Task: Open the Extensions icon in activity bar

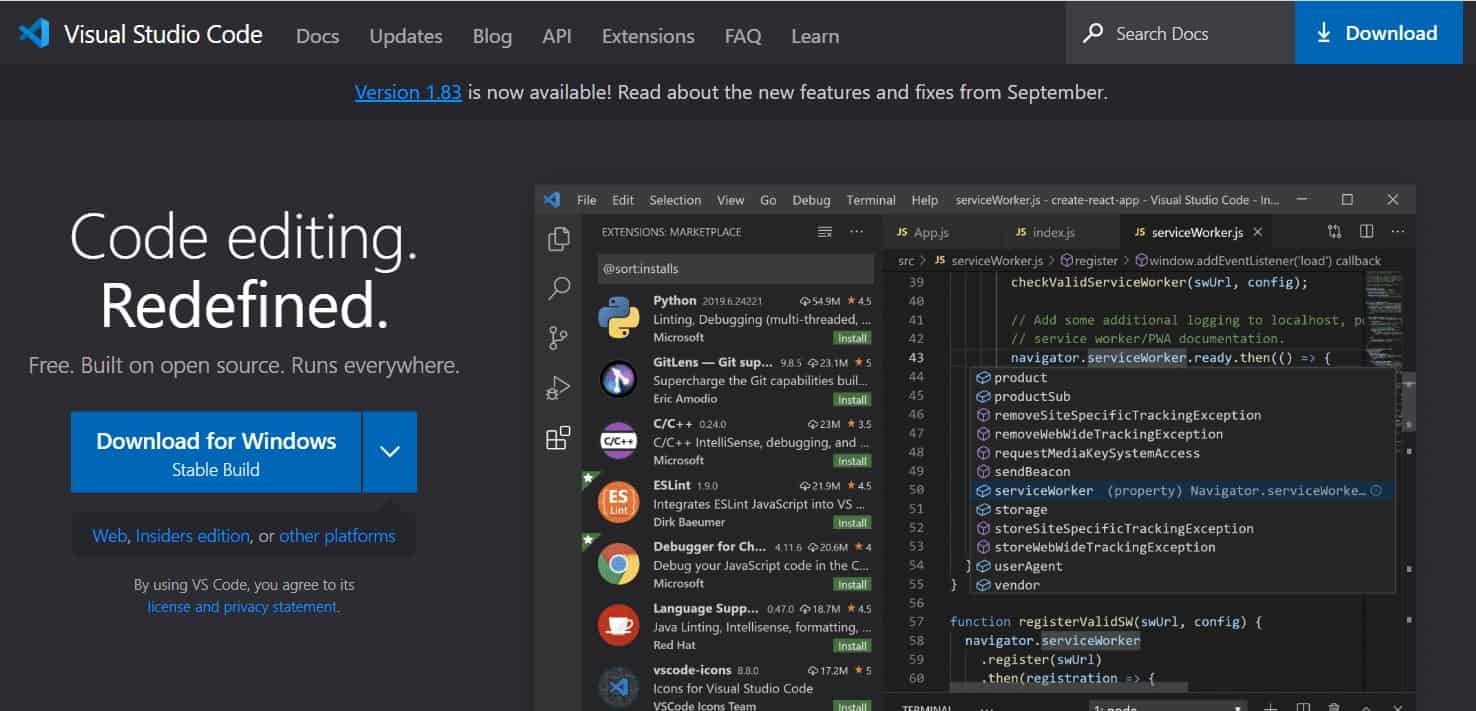Action: coord(558,438)
